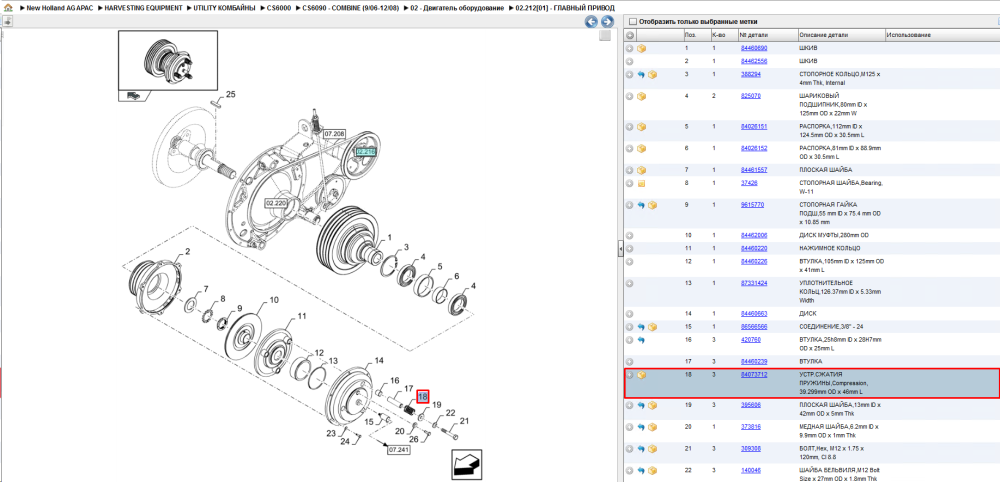Go to previous diagram with back arrow
The image size is (1000, 482).
click(x=592, y=22)
